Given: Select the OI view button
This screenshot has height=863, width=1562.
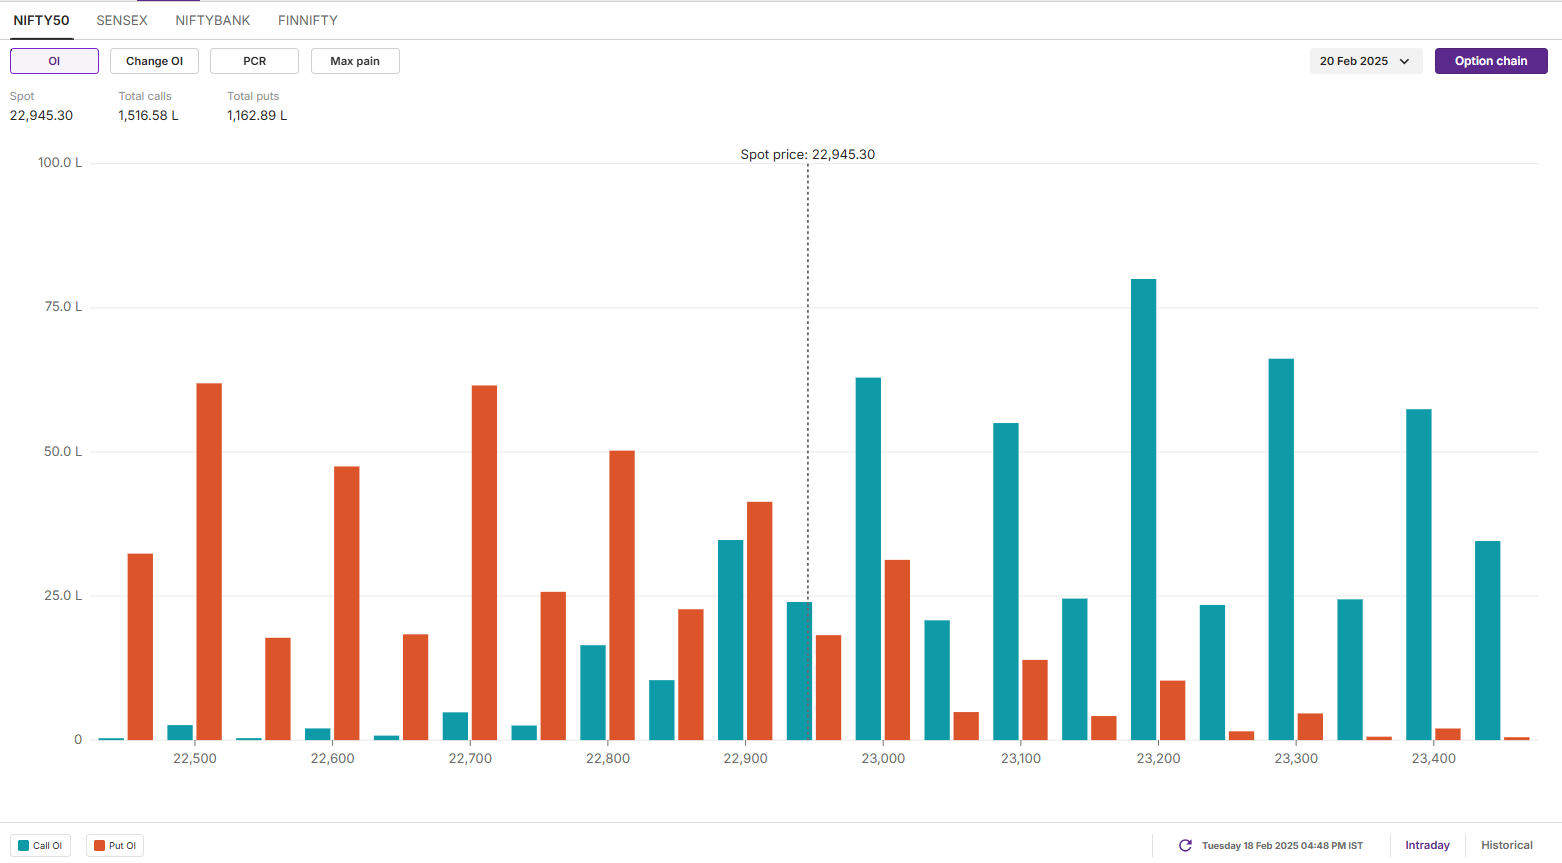Looking at the screenshot, I should pyautogui.click(x=54, y=61).
